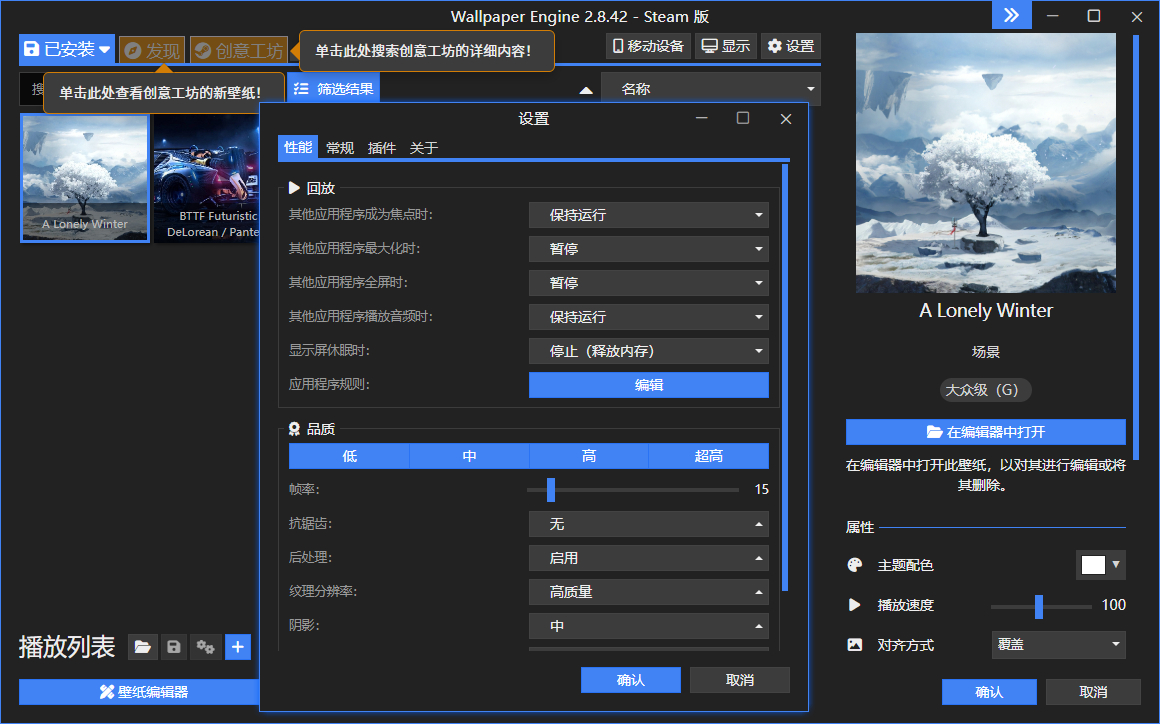The height and width of the screenshot is (724, 1160).
Task: Open mobile device pairing button
Action: click(x=648, y=46)
